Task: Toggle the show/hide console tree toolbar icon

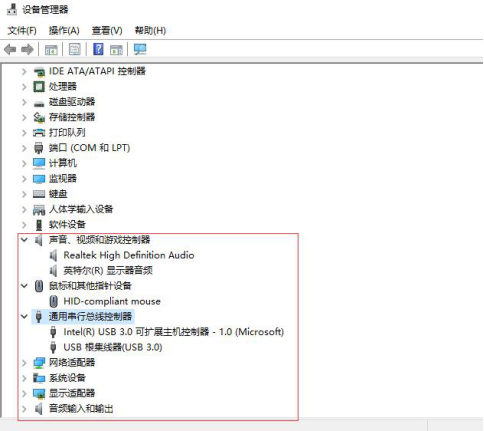Action: (51, 50)
